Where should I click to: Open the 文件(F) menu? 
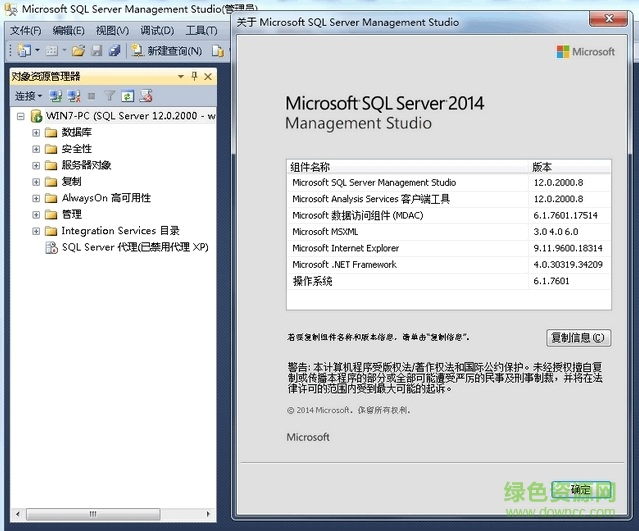25,31
